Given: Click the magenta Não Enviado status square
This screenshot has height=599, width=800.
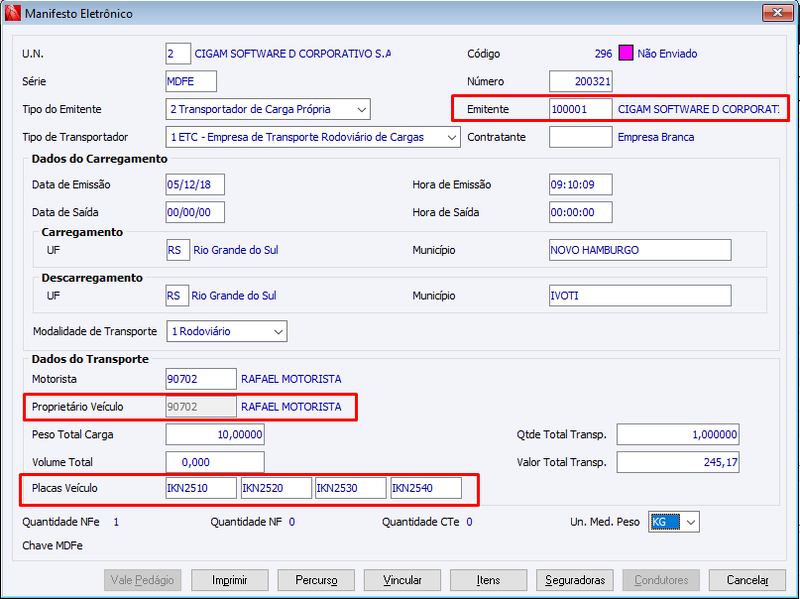Looking at the screenshot, I should coord(626,53).
